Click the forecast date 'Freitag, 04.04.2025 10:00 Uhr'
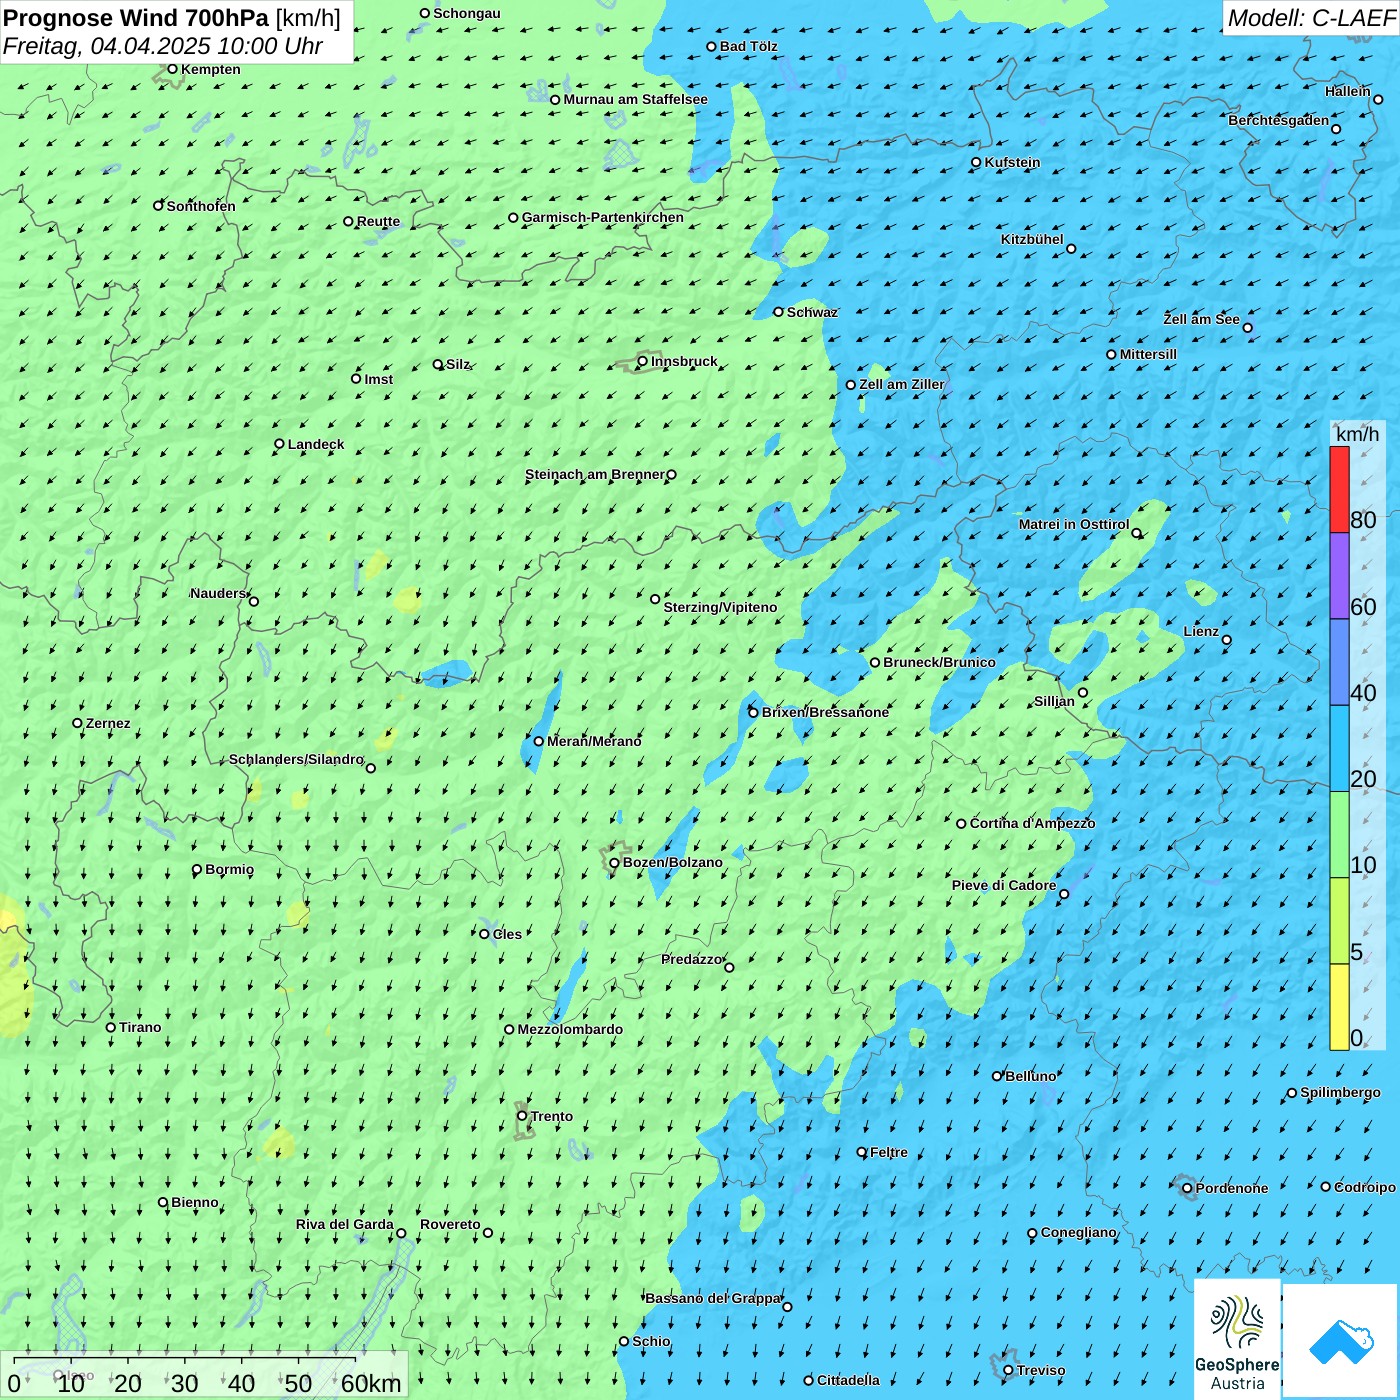The width and height of the screenshot is (1400, 1400). click(163, 46)
